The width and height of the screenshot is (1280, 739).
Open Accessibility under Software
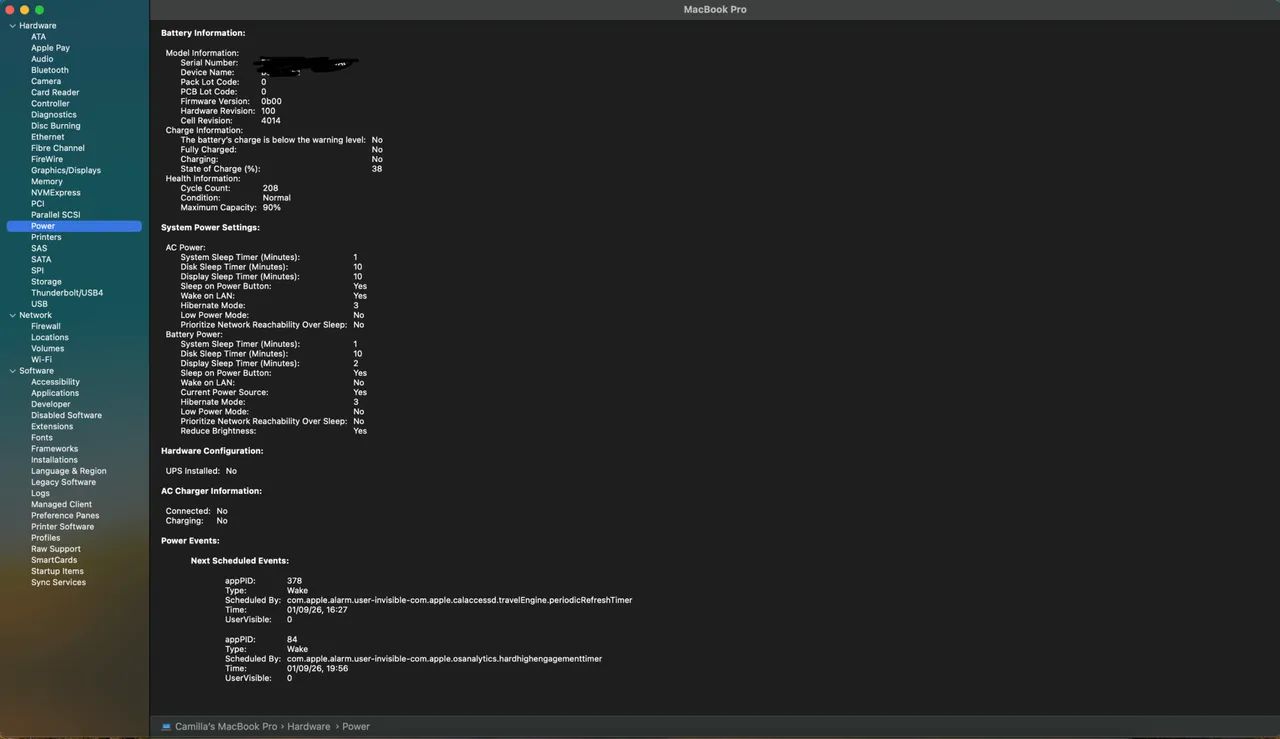pyautogui.click(x=55, y=382)
